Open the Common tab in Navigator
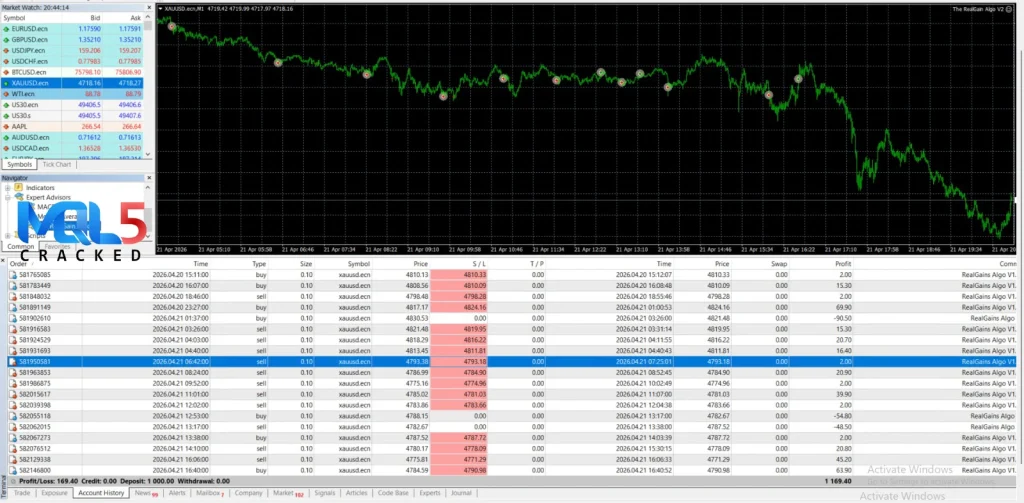Image resolution: width=1024 pixels, height=503 pixels. click(x=21, y=246)
